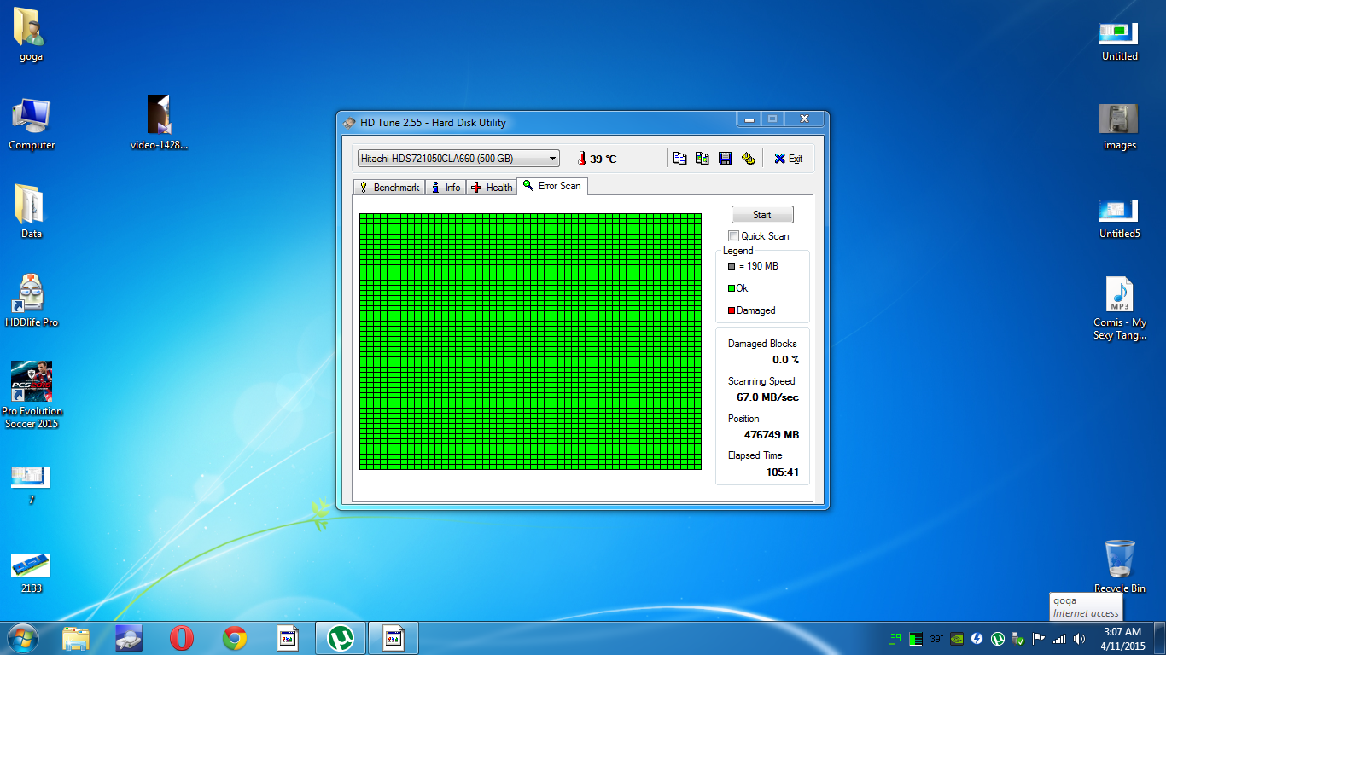Click the red Damaged legend swatch
This screenshot has height=768, width=1366.
pos(732,311)
